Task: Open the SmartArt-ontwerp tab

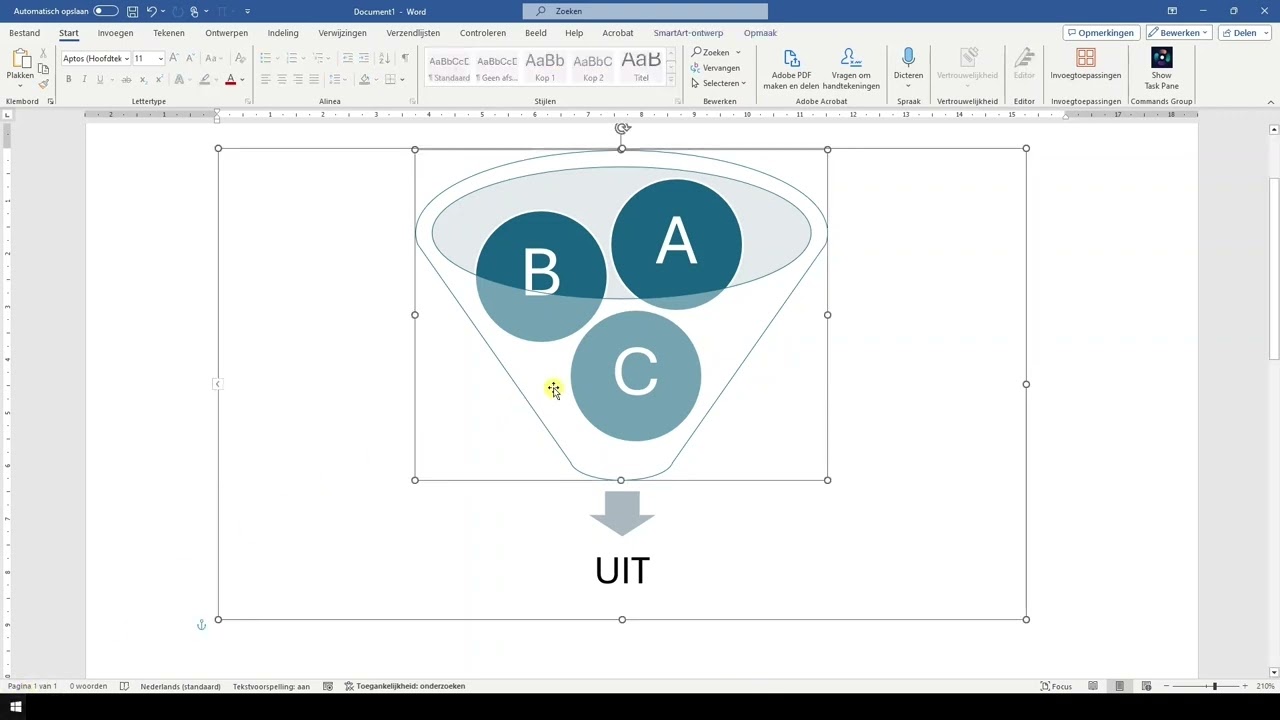Action: point(688,33)
